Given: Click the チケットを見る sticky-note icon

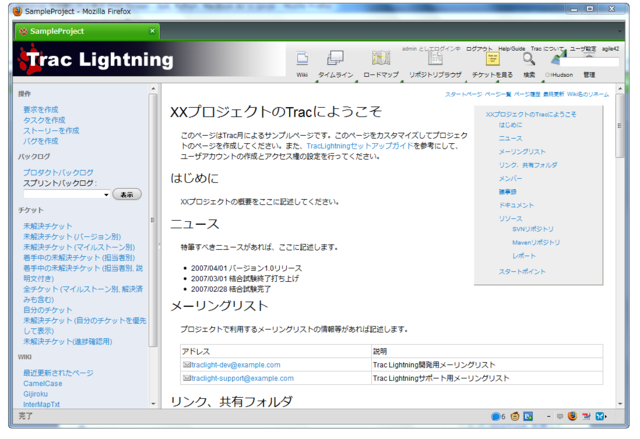Looking at the screenshot, I should click(x=493, y=59).
